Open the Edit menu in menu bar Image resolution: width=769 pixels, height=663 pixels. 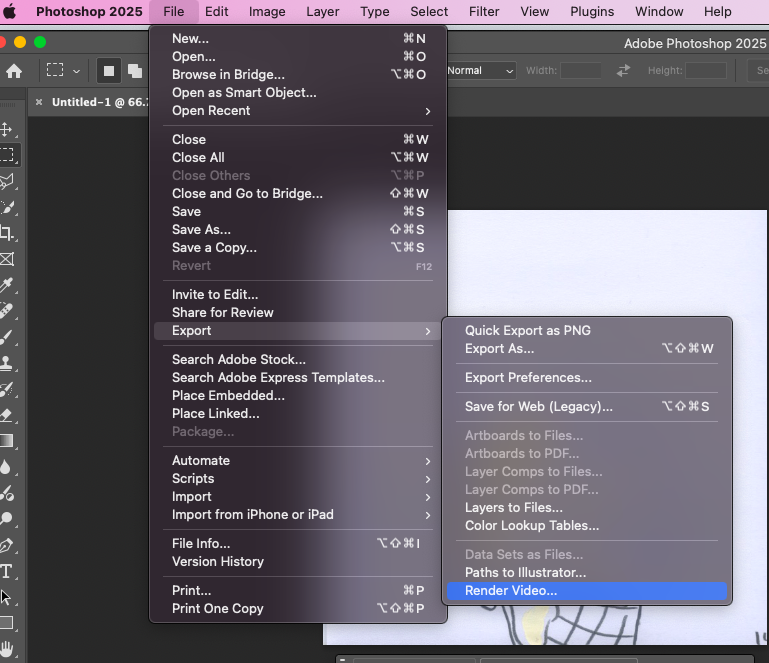click(217, 12)
